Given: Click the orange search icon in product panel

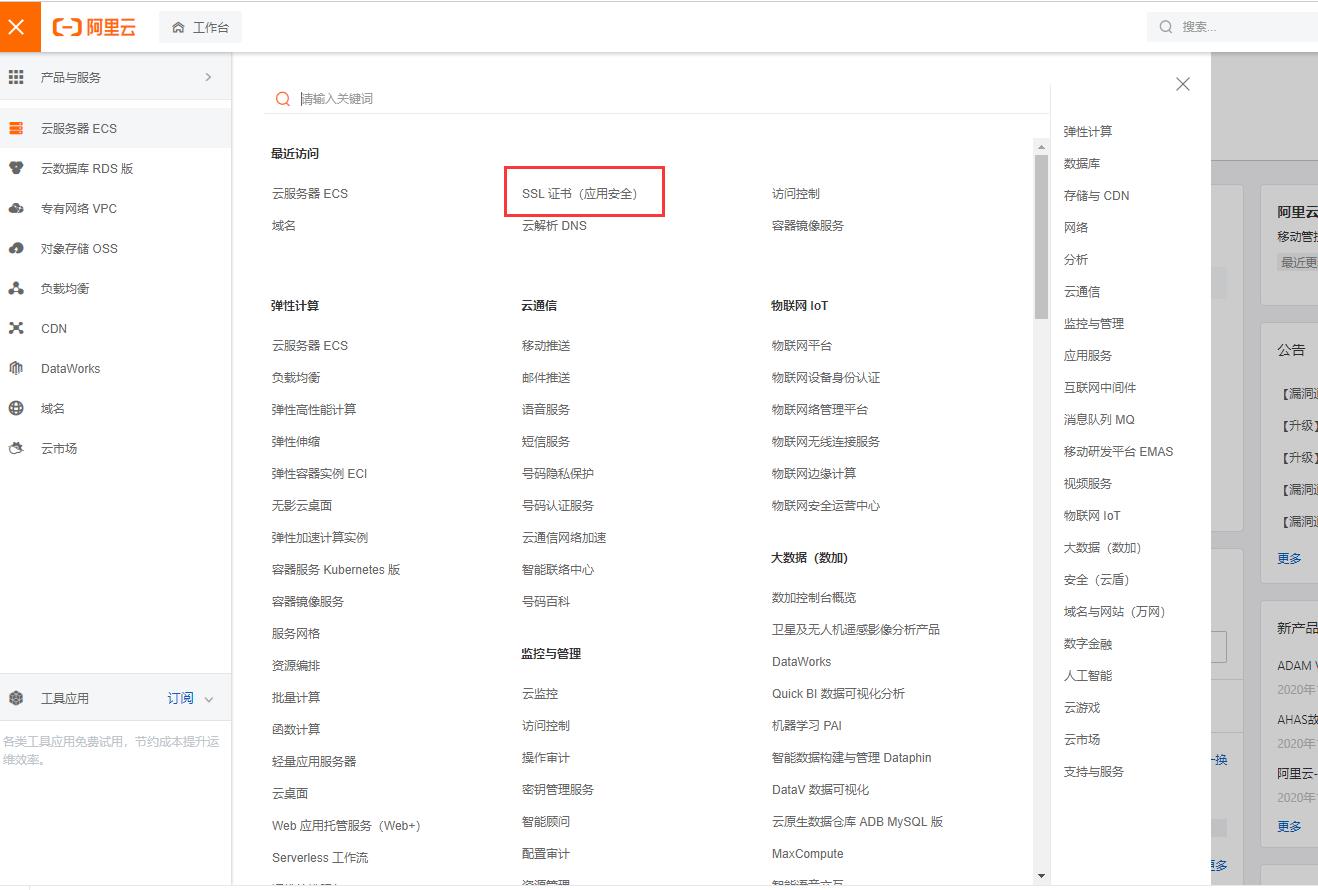Looking at the screenshot, I should [x=283, y=98].
